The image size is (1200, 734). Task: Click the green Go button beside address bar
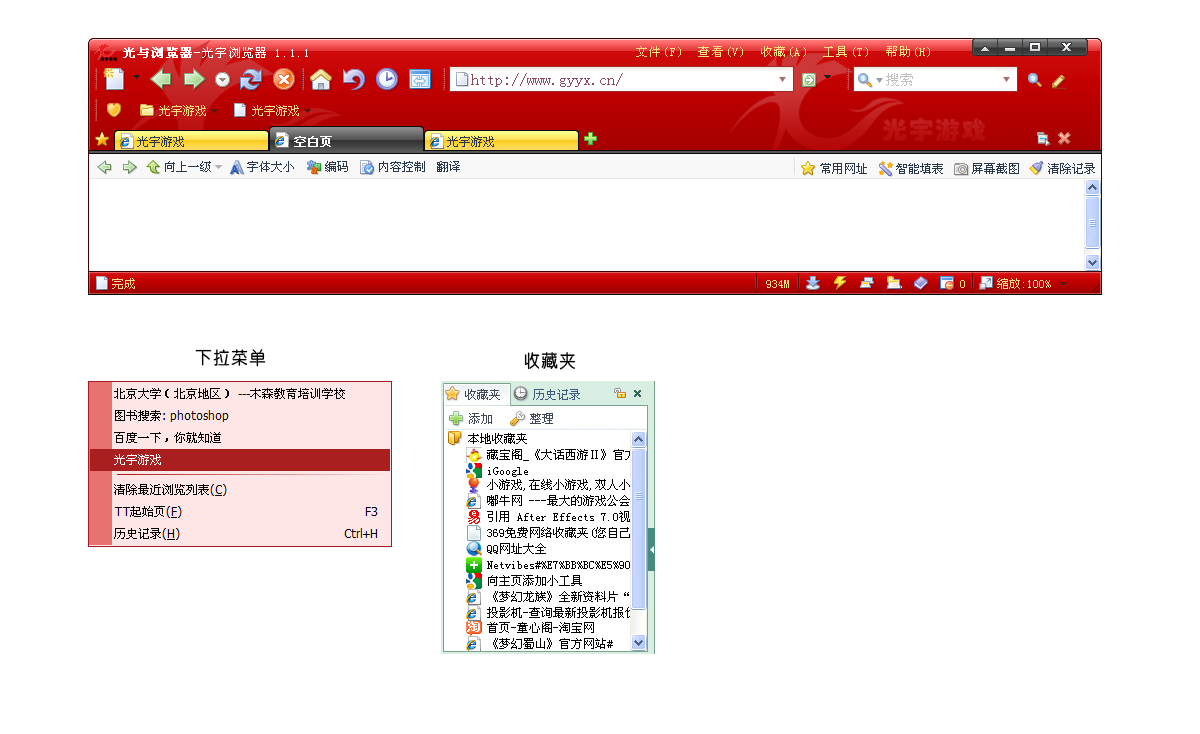[x=809, y=80]
